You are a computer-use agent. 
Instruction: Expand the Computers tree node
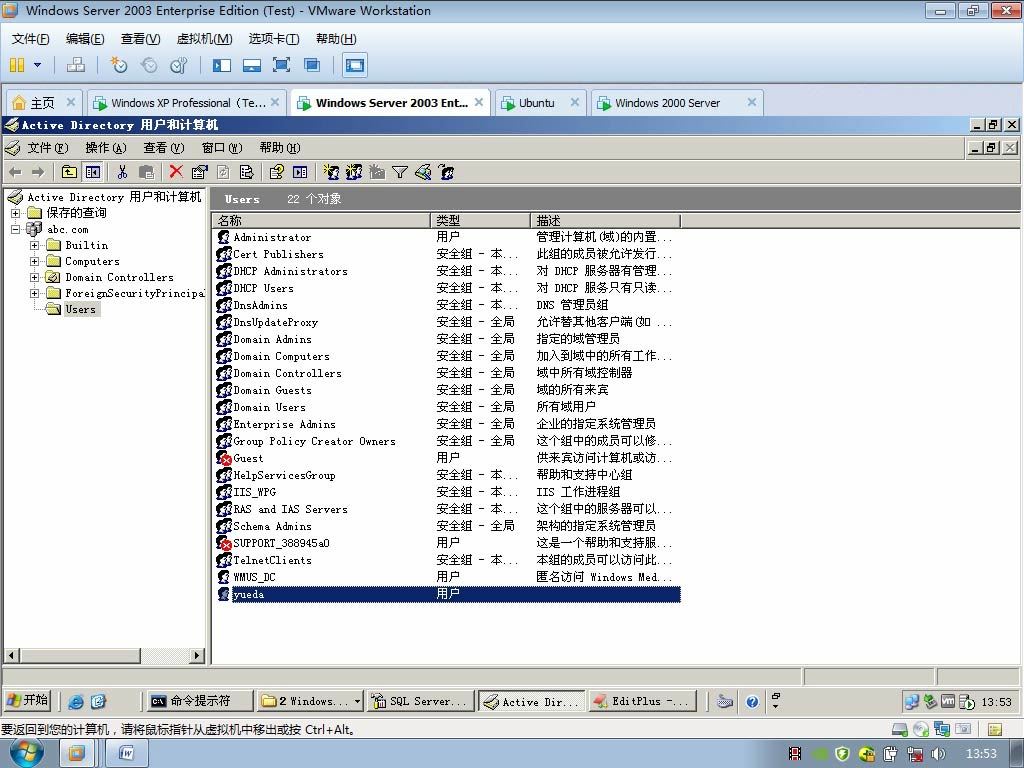(35, 261)
